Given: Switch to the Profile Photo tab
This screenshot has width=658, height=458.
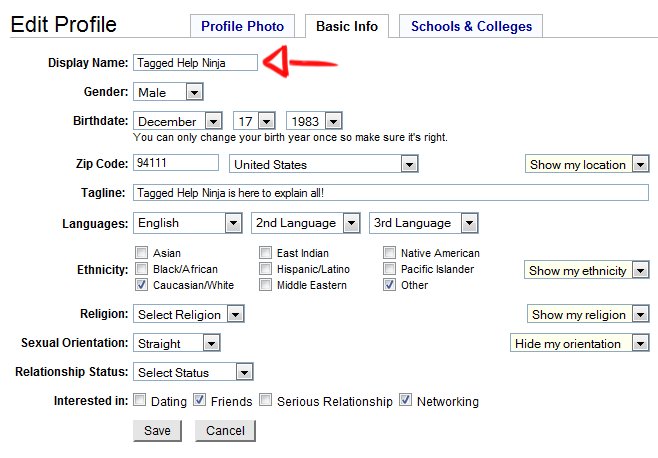Looking at the screenshot, I should [x=243, y=26].
